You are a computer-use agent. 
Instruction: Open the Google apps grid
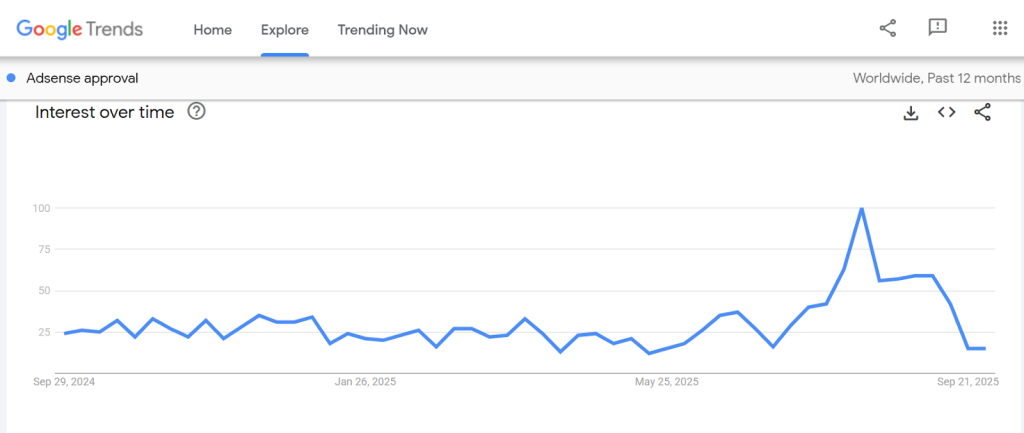pyautogui.click(x=999, y=28)
